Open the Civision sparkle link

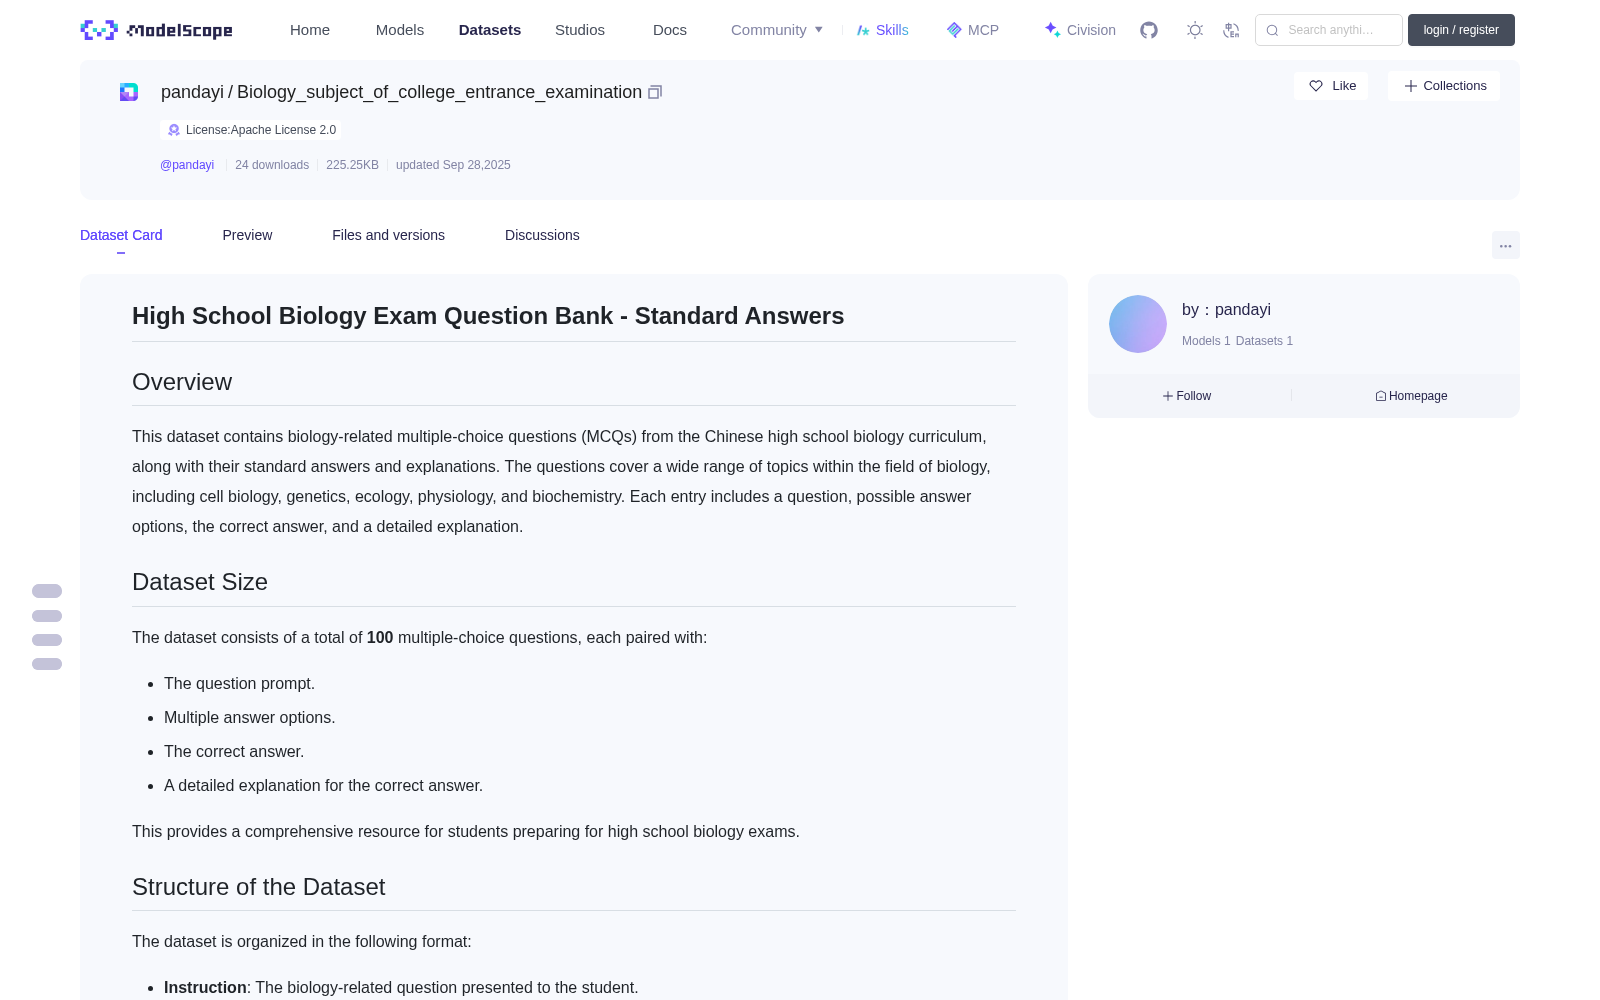coord(1080,30)
